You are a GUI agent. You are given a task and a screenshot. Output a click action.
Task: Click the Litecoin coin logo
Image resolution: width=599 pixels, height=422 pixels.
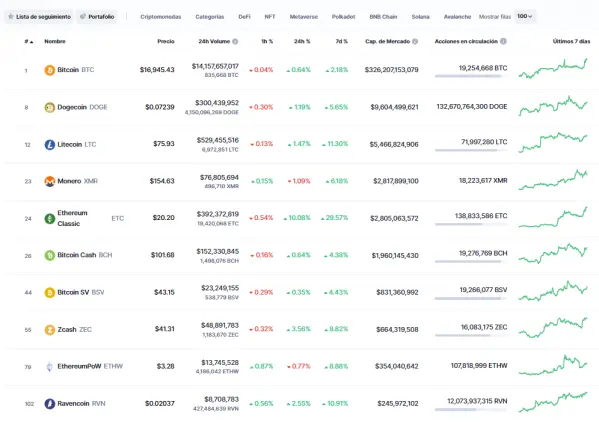pos(50,145)
